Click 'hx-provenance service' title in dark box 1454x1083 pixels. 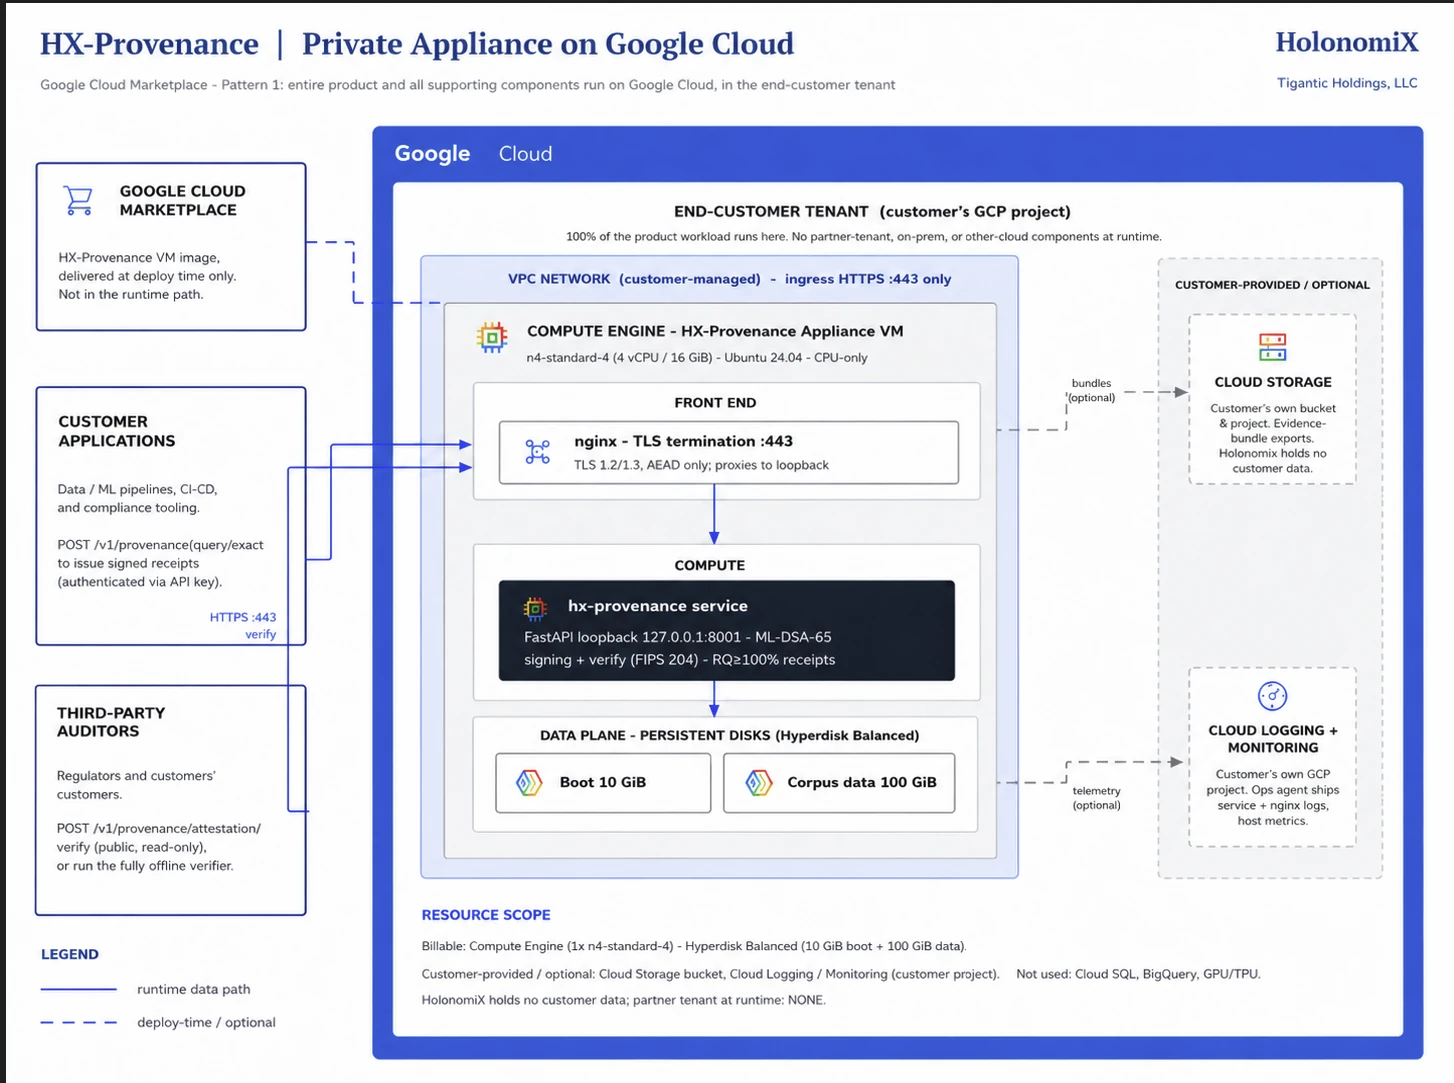pos(658,606)
